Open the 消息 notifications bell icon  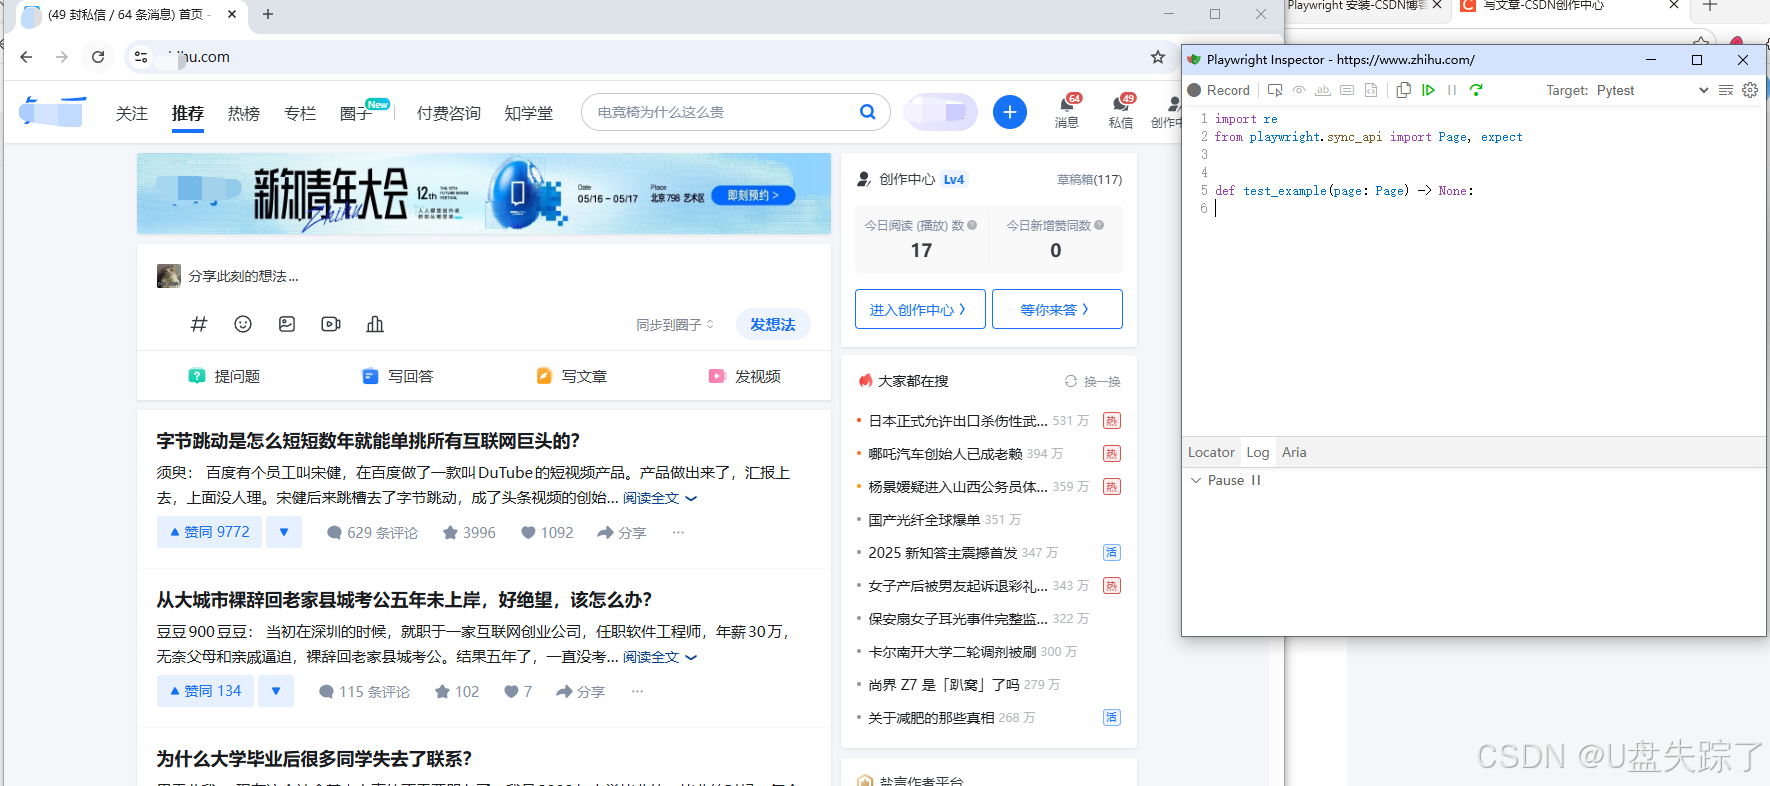pyautogui.click(x=1067, y=111)
